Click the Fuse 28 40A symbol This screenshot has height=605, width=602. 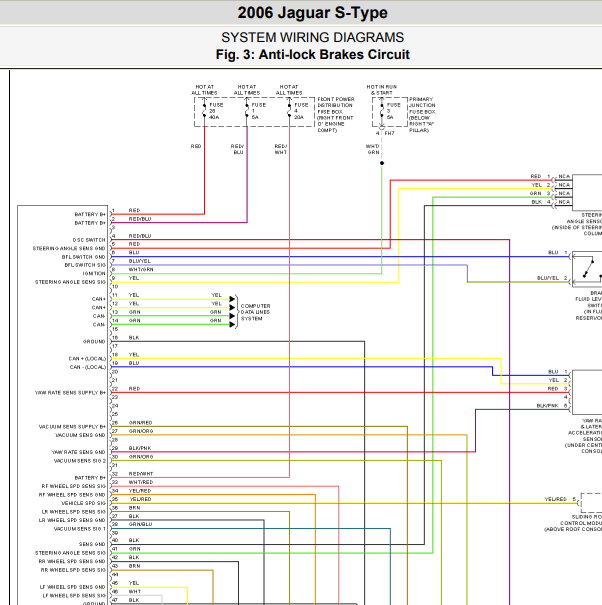pos(205,111)
